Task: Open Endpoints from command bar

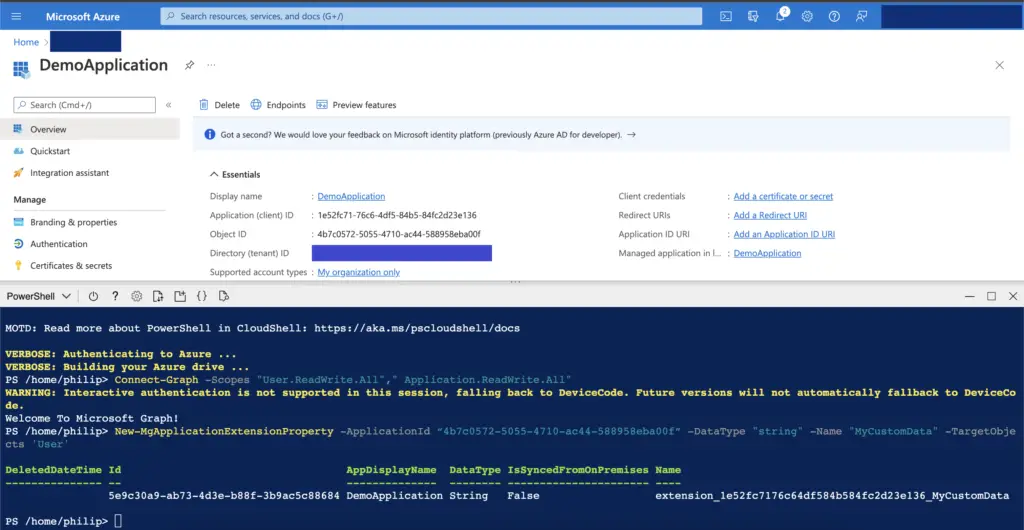Action: point(278,104)
